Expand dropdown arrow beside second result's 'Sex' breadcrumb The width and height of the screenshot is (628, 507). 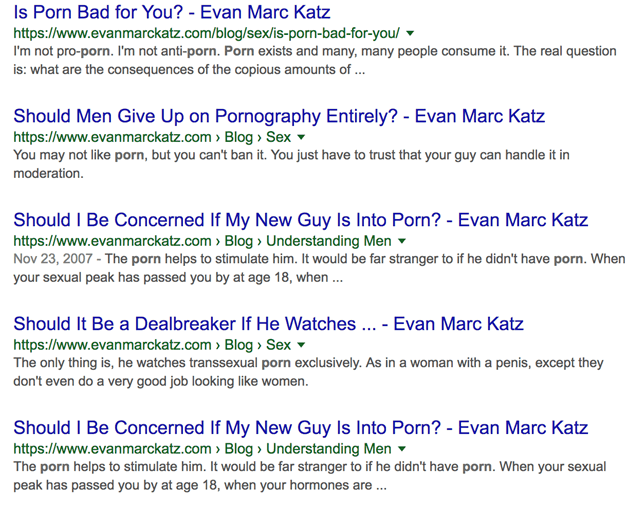[x=301, y=137]
